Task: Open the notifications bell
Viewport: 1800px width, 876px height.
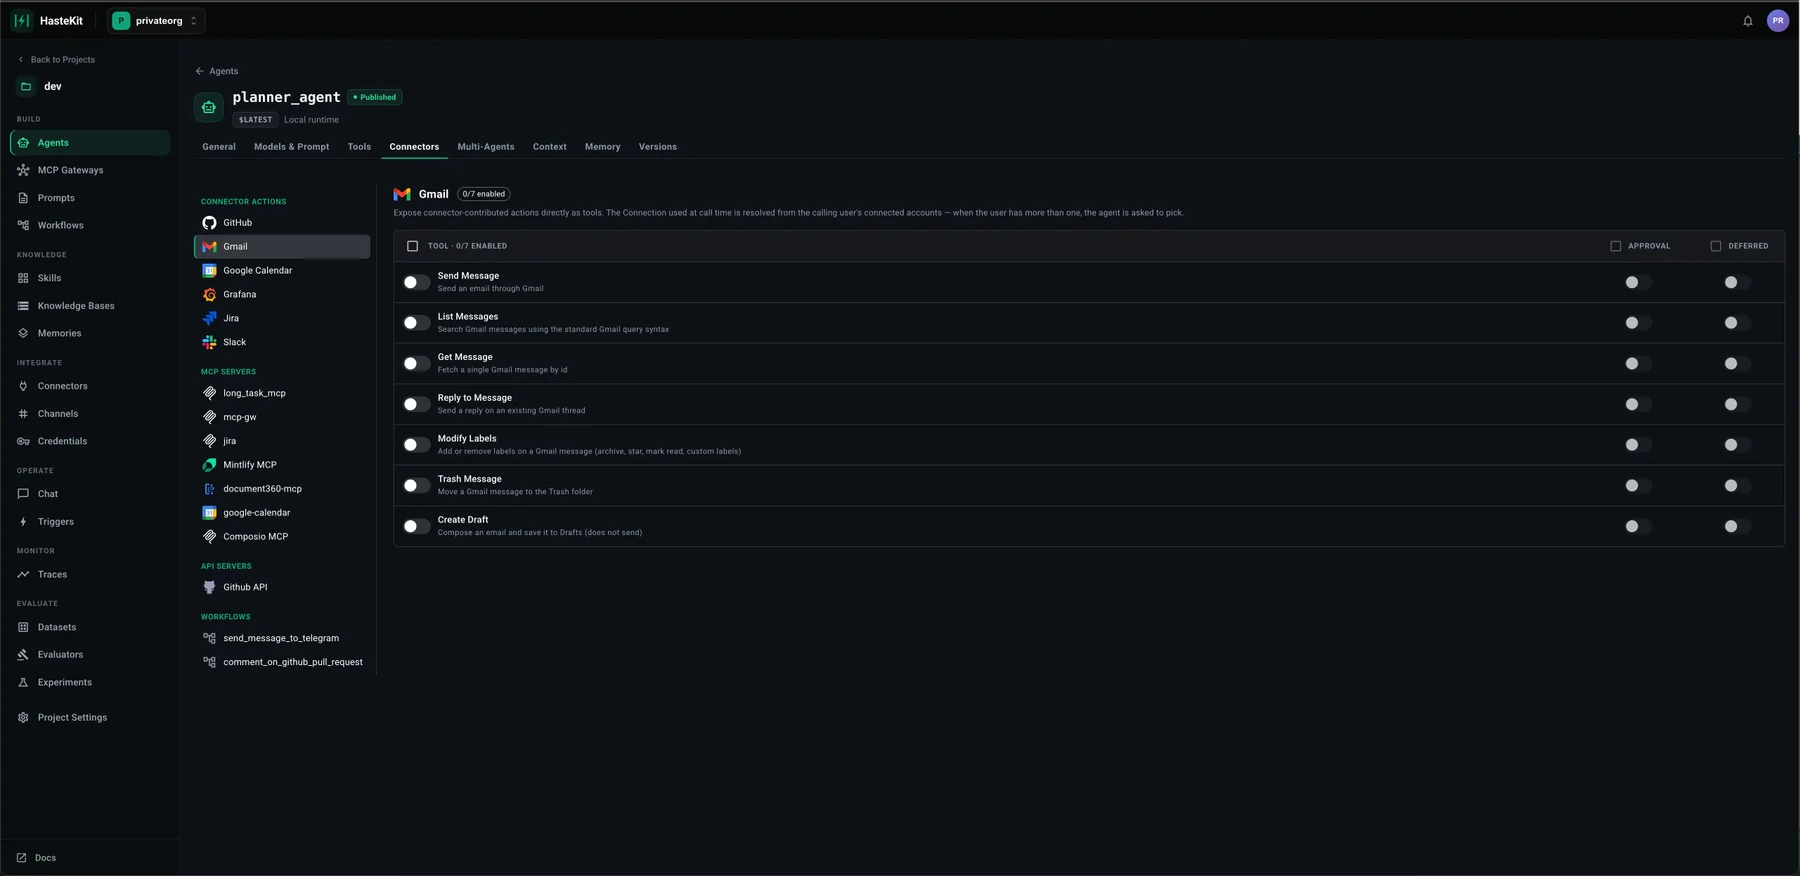Action: coord(1748,21)
